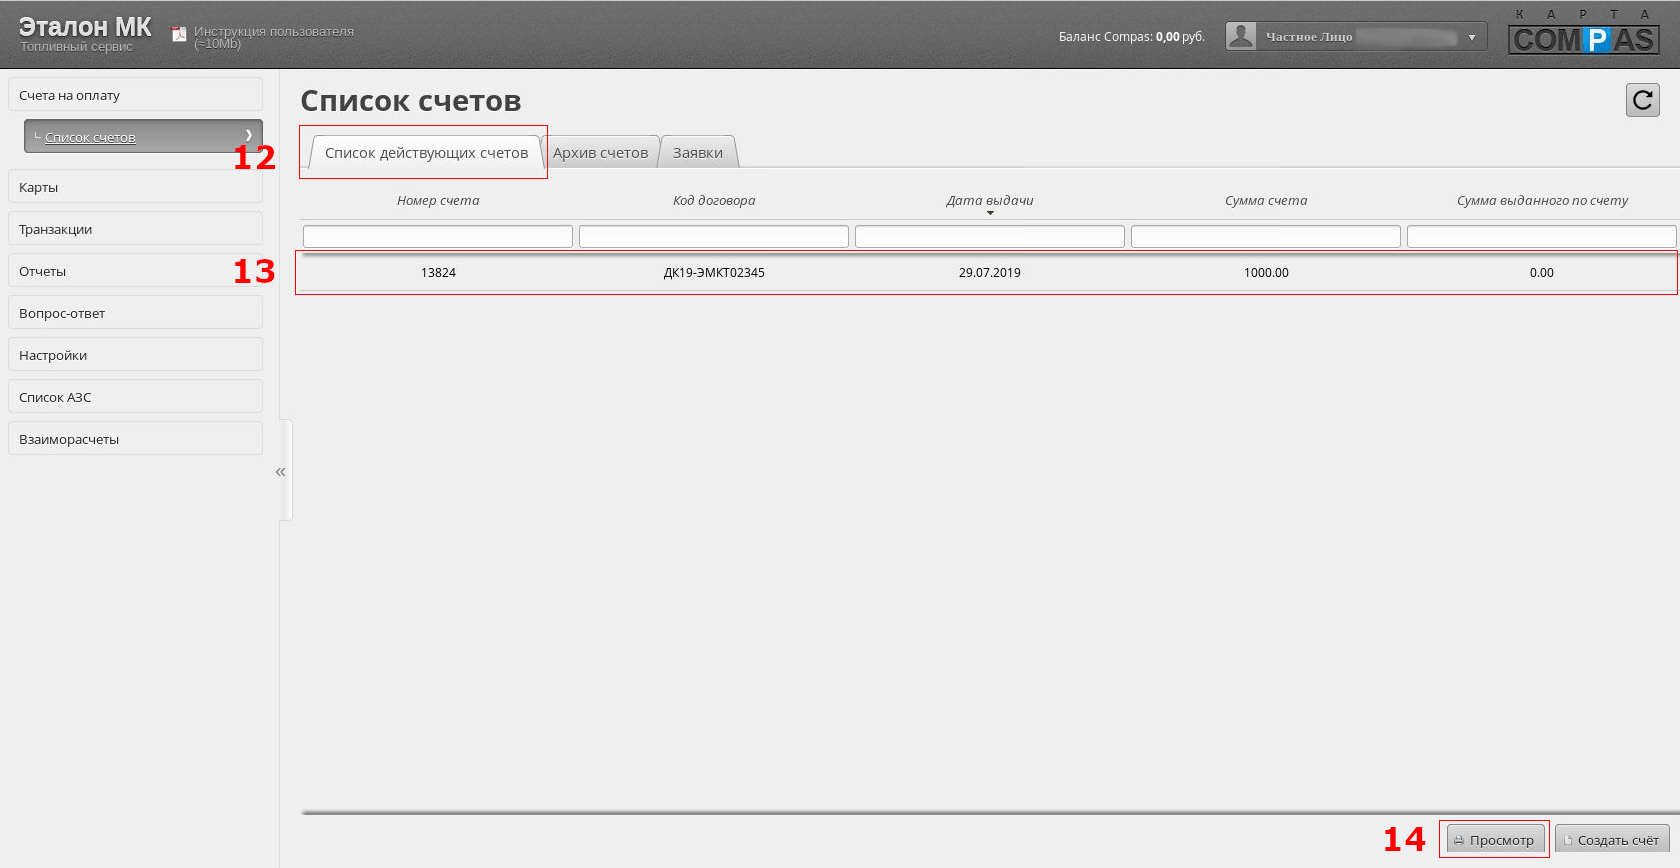This screenshot has height=868, width=1680.
Task: Switch to Архив счетов tab
Action: tap(600, 153)
